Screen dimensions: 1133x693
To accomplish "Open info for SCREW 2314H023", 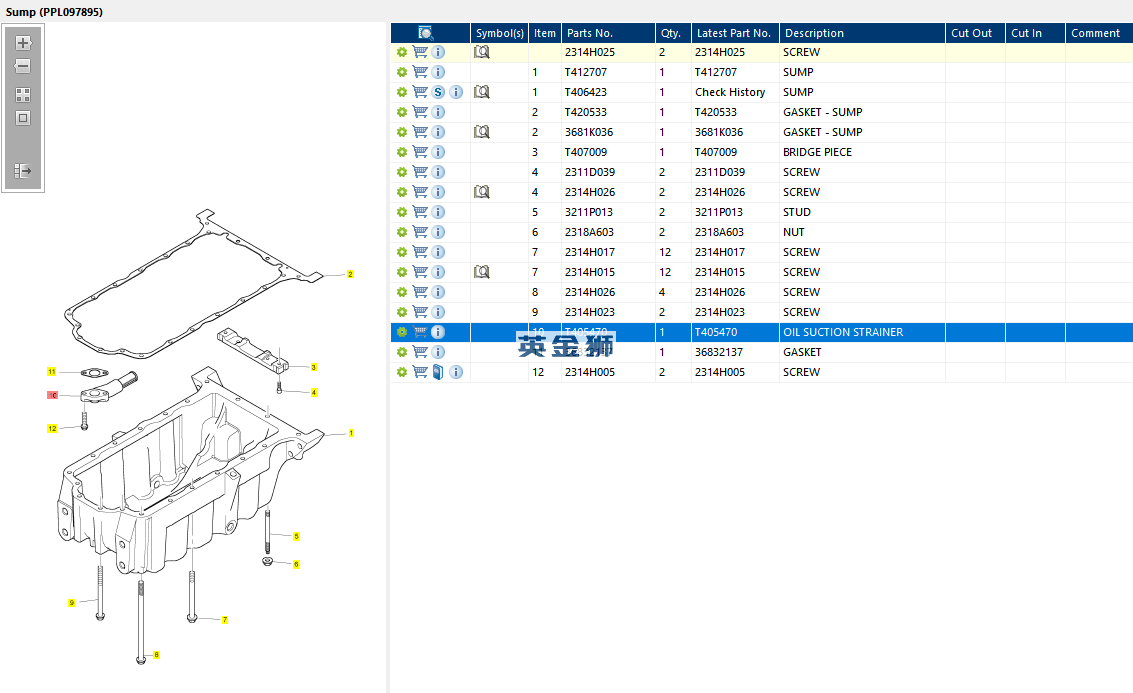I will [438, 311].
